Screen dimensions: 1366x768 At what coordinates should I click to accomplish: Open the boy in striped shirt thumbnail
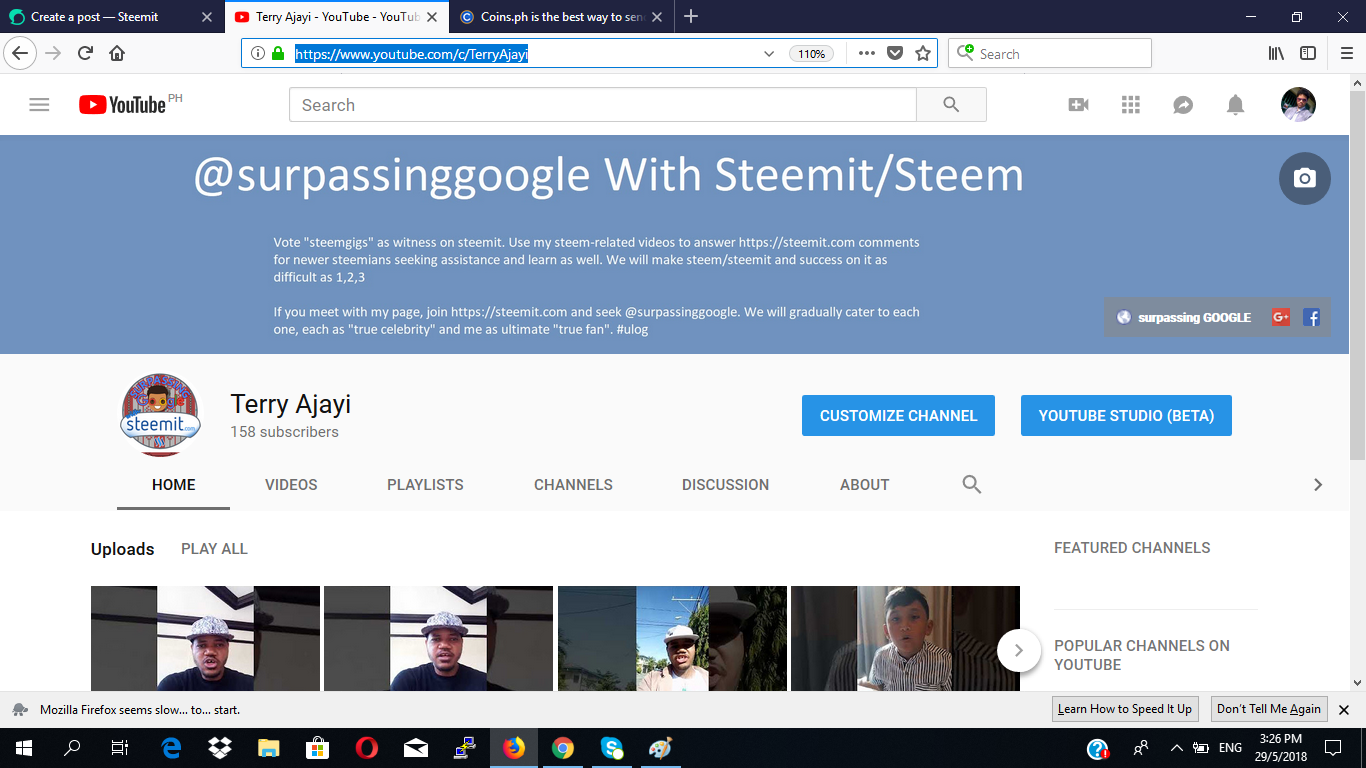905,638
